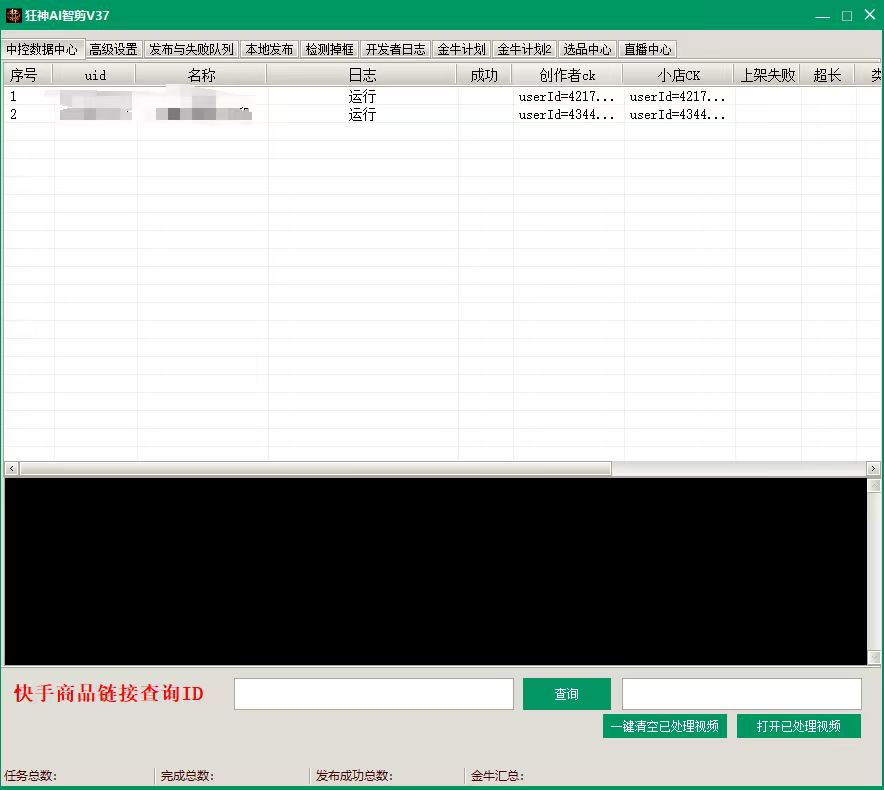The width and height of the screenshot is (884, 790).
Task: Click 创作者ck cell userId=4344...
Action: [x=566, y=114]
